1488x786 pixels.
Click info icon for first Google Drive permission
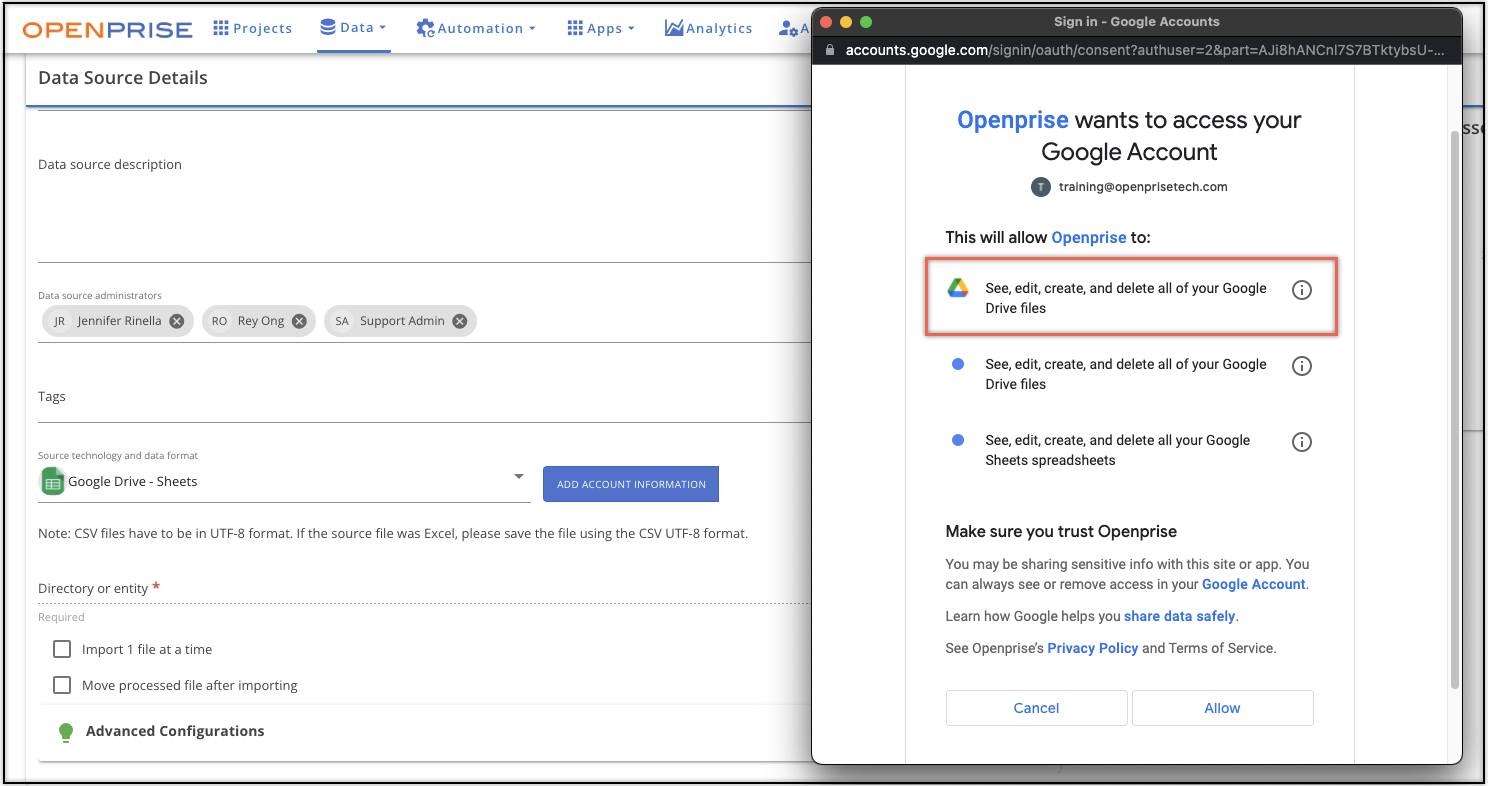point(1301,290)
